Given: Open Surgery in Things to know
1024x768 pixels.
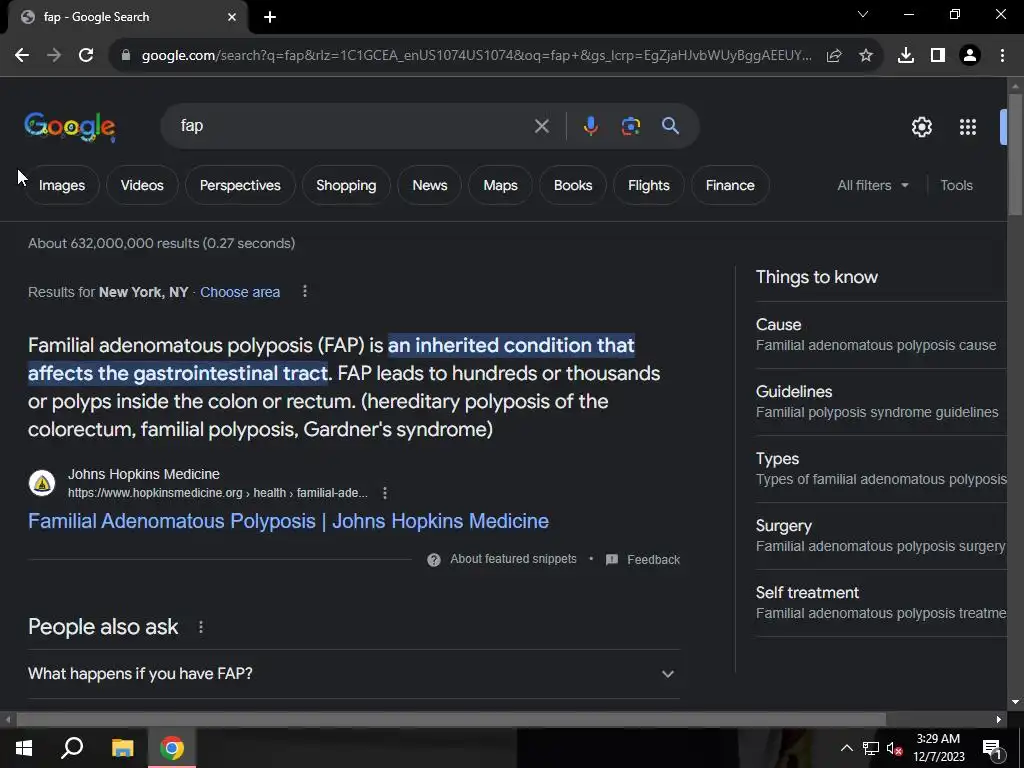Looking at the screenshot, I should tap(881, 536).
